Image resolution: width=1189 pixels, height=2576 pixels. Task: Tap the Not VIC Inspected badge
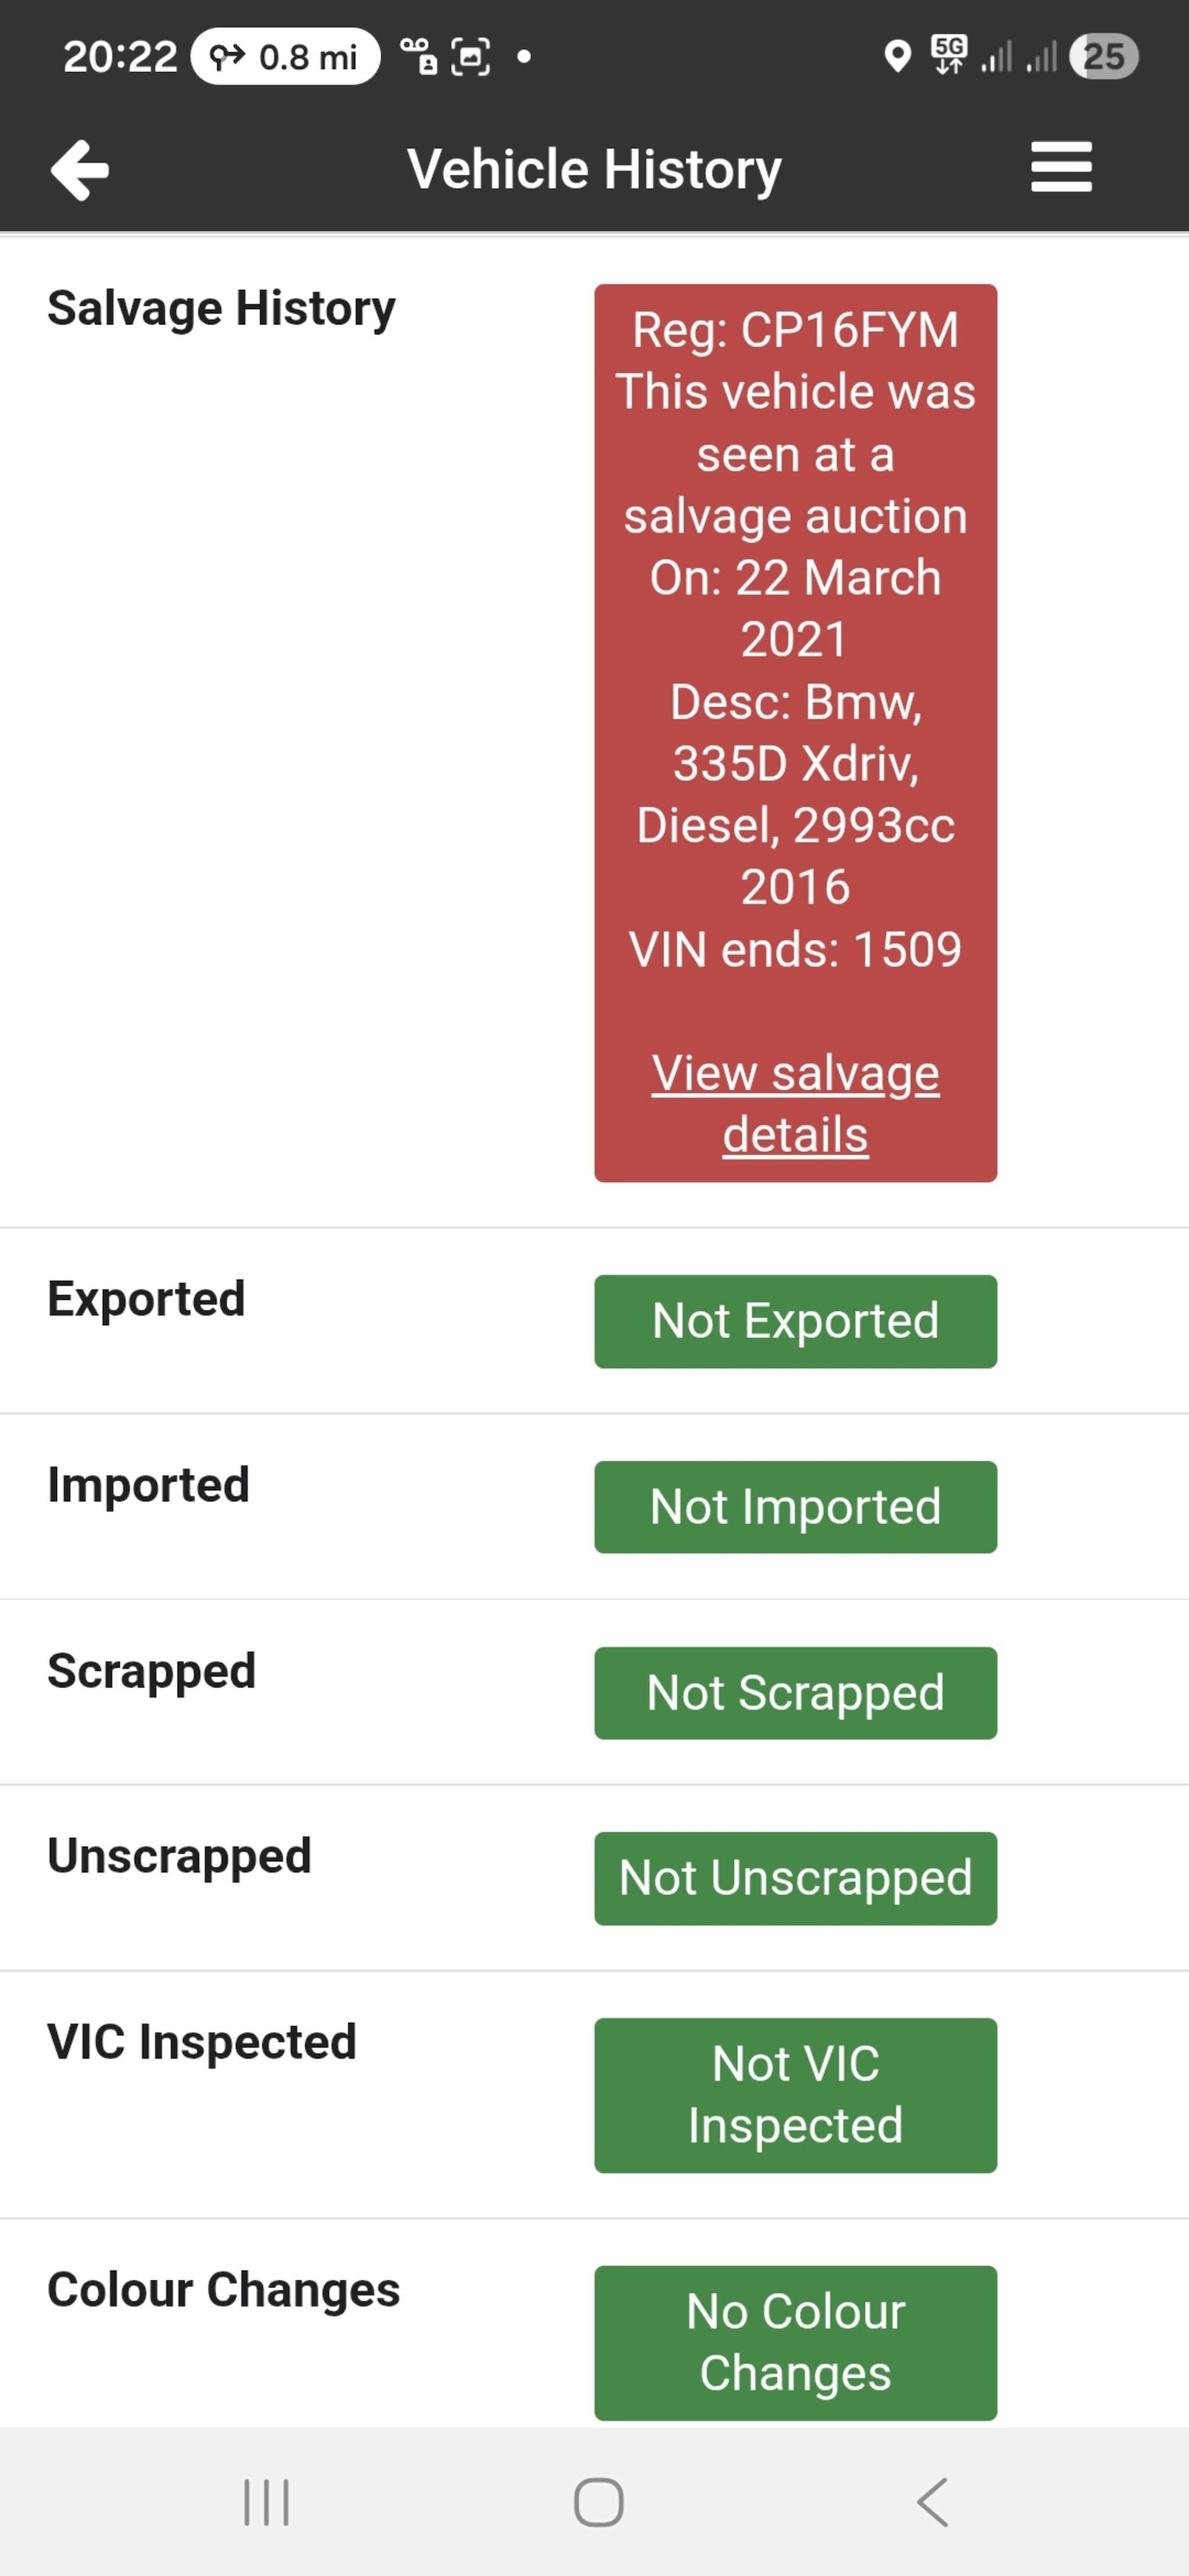click(795, 2095)
